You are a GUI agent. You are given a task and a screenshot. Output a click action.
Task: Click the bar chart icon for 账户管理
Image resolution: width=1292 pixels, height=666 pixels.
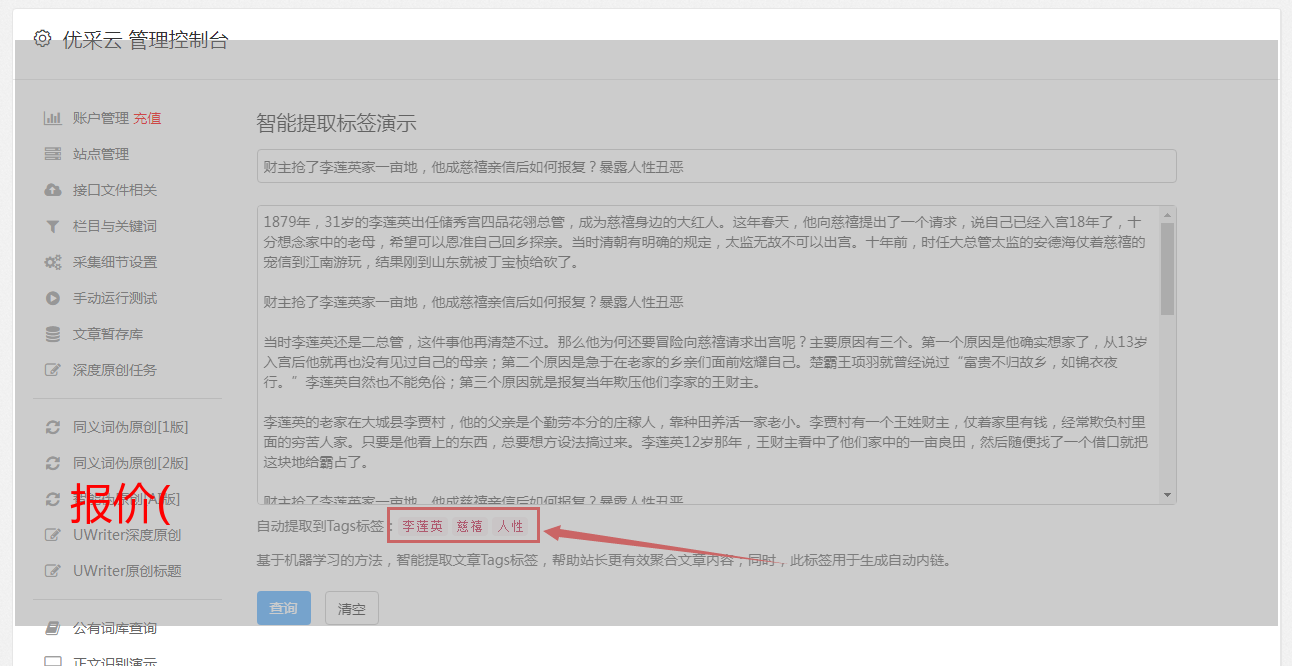pyautogui.click(x=53, y=118)
